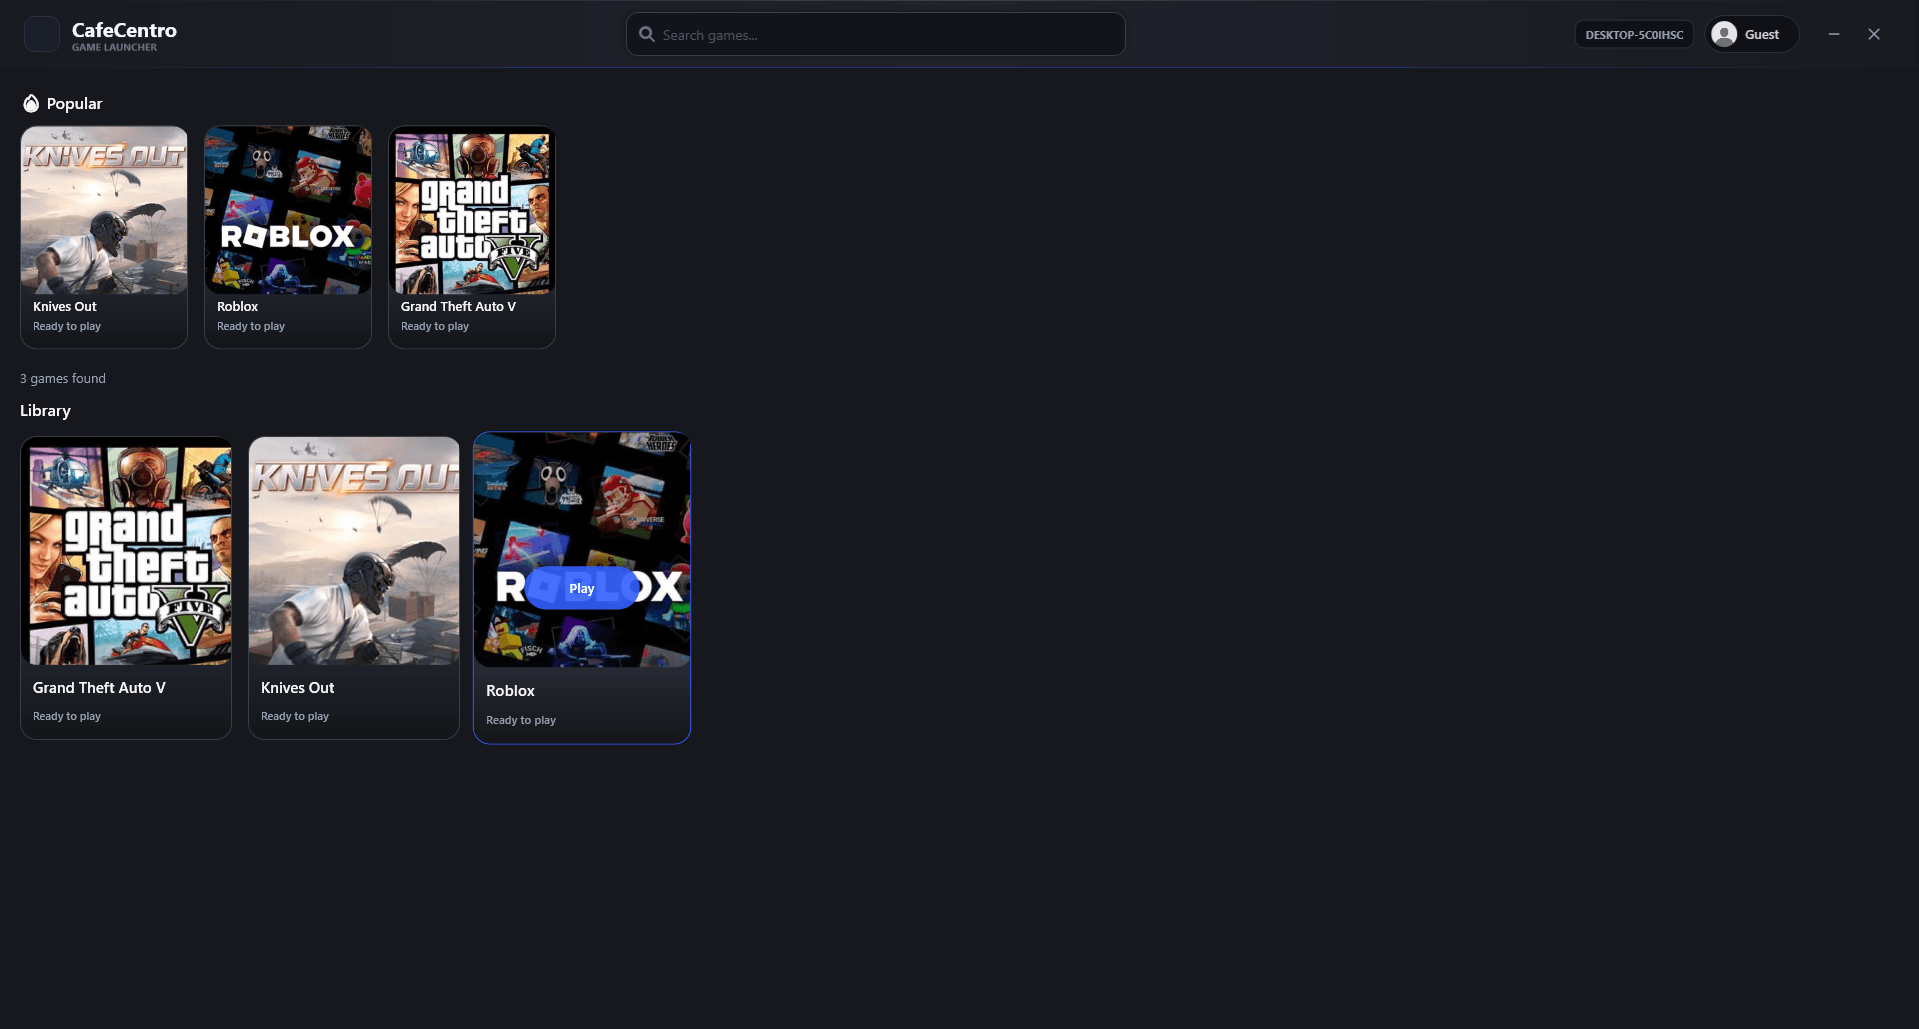Click the 3 games found text
The image size is (1919, 1029).
[x=63, y=378]
